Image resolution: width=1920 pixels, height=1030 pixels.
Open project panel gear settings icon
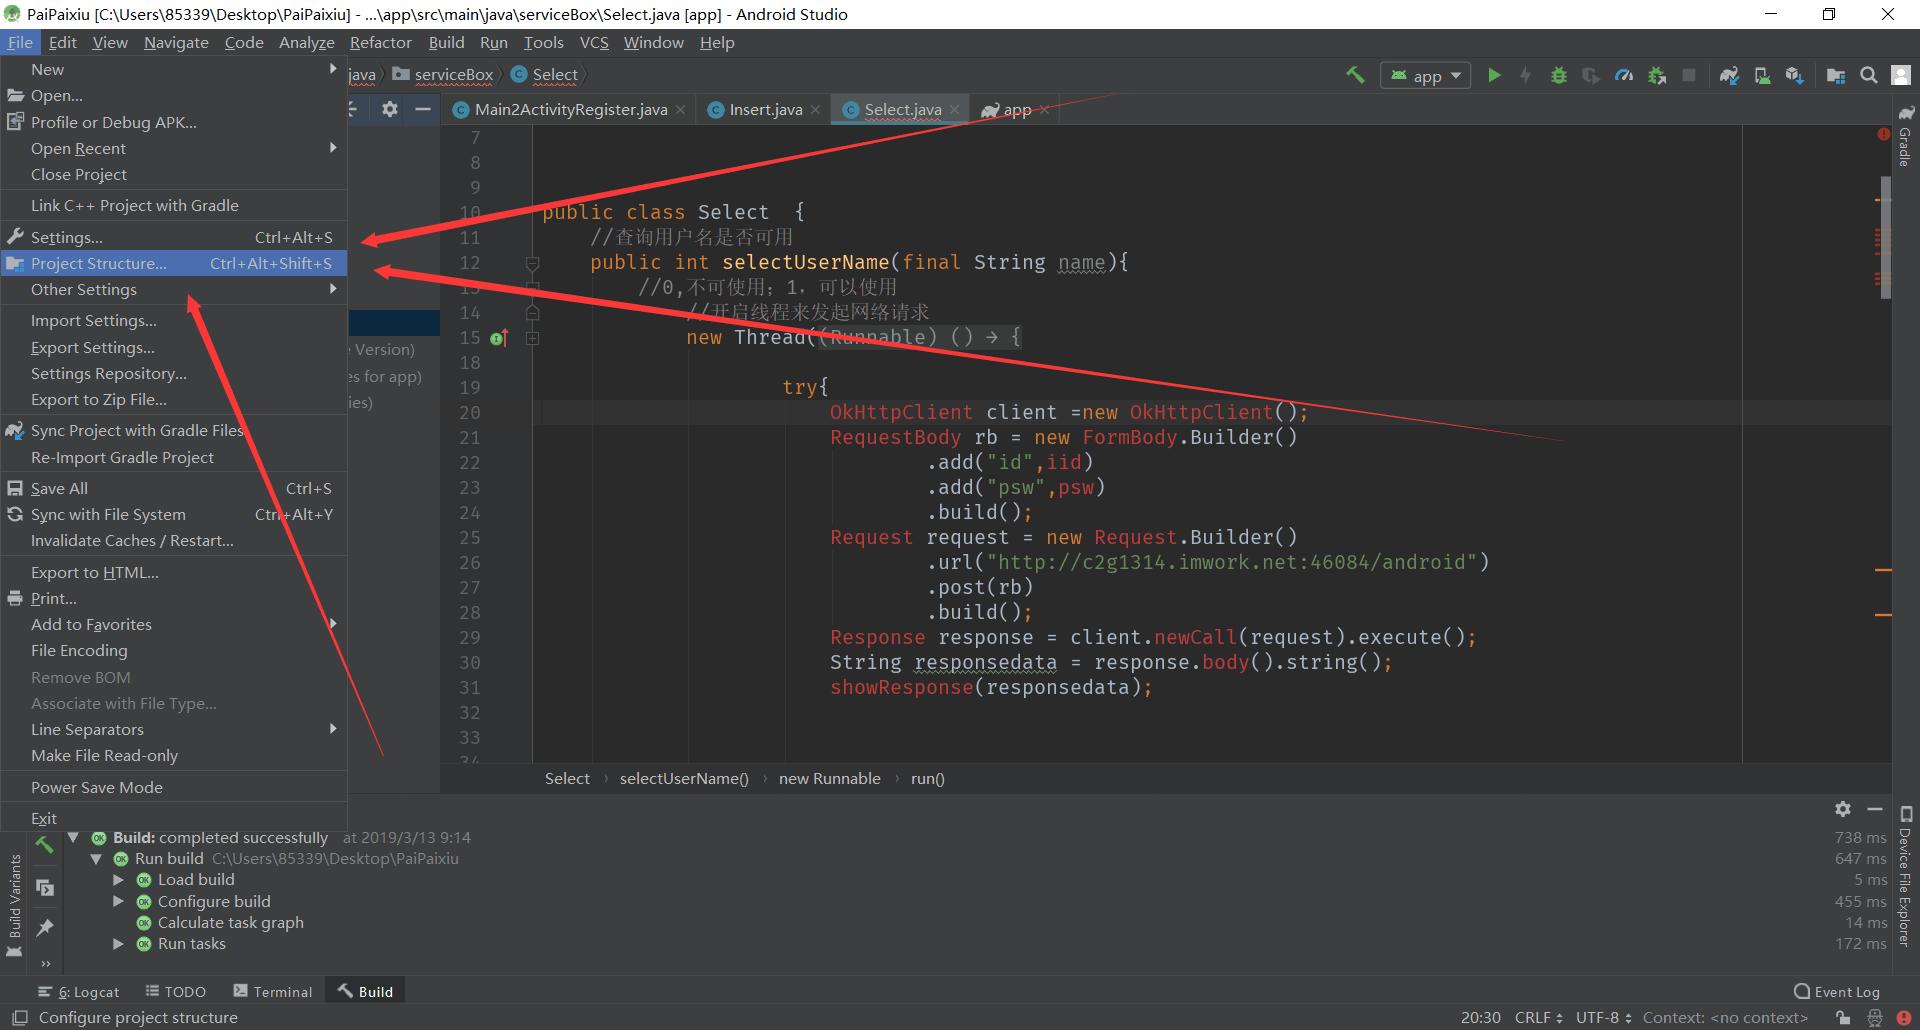click(390, 109)
